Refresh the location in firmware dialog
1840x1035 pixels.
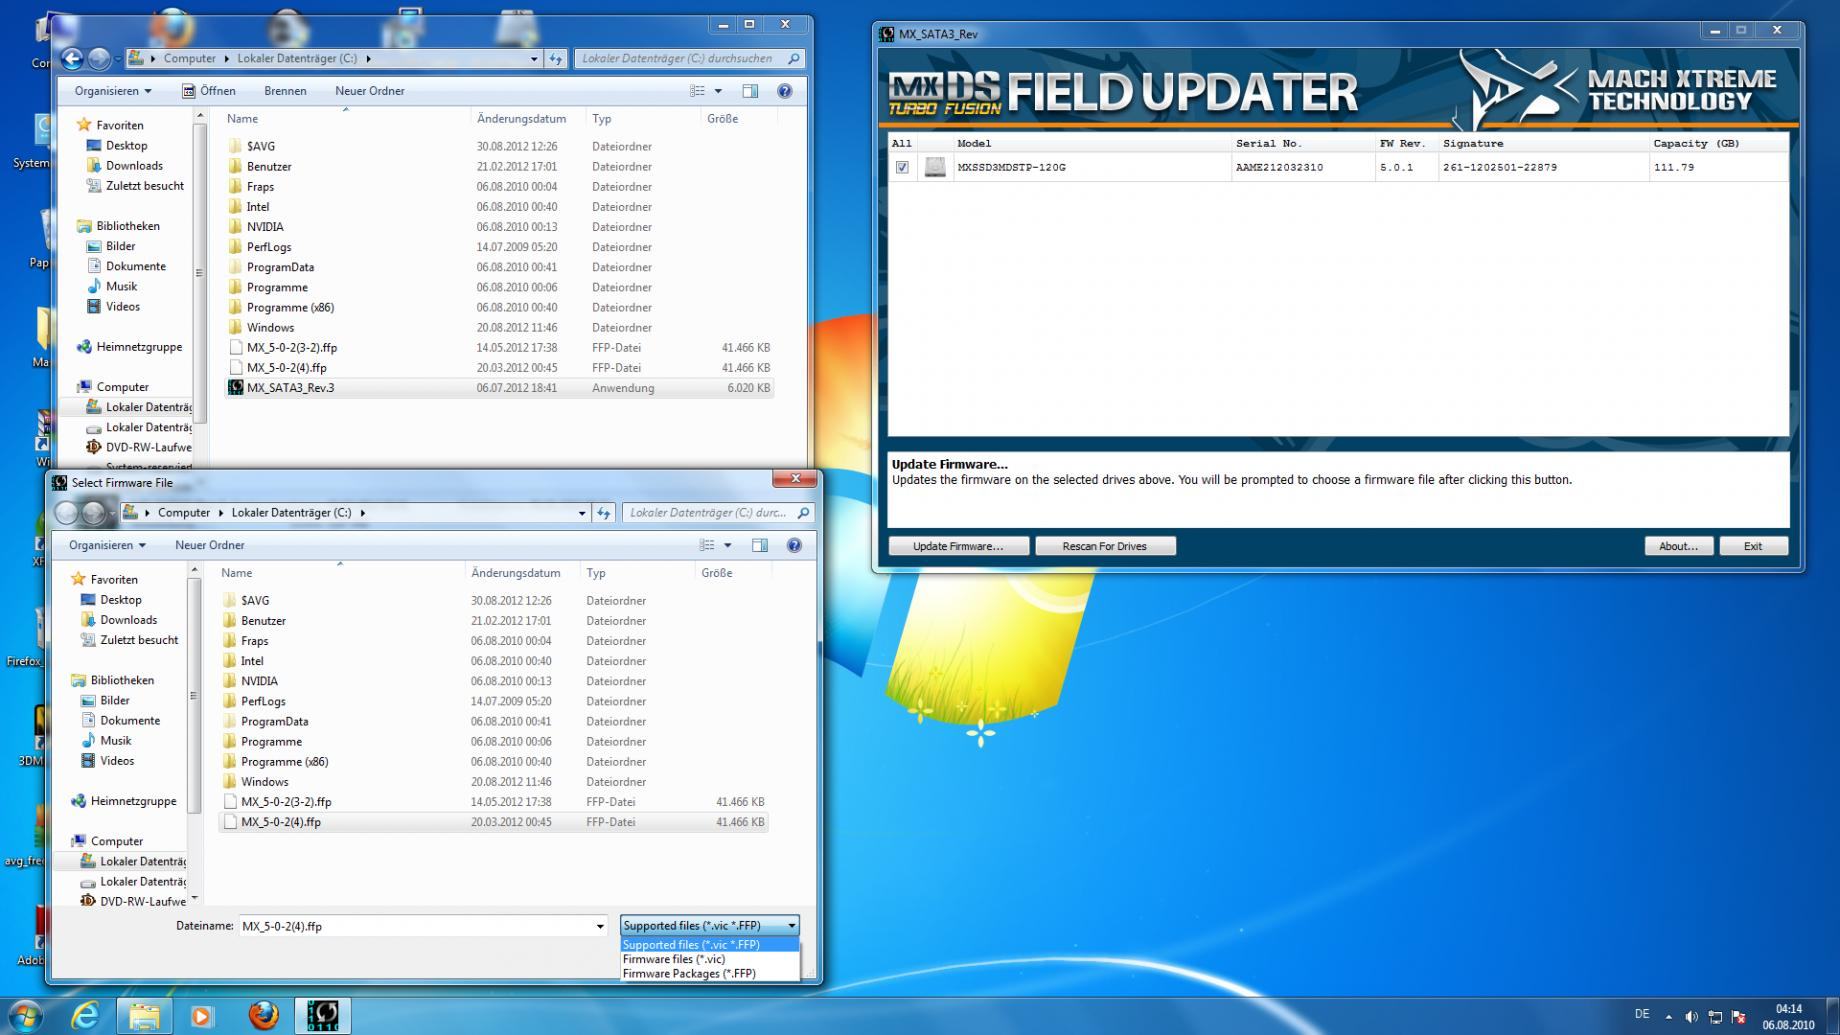pyautogui.click(x=603, y=513)
